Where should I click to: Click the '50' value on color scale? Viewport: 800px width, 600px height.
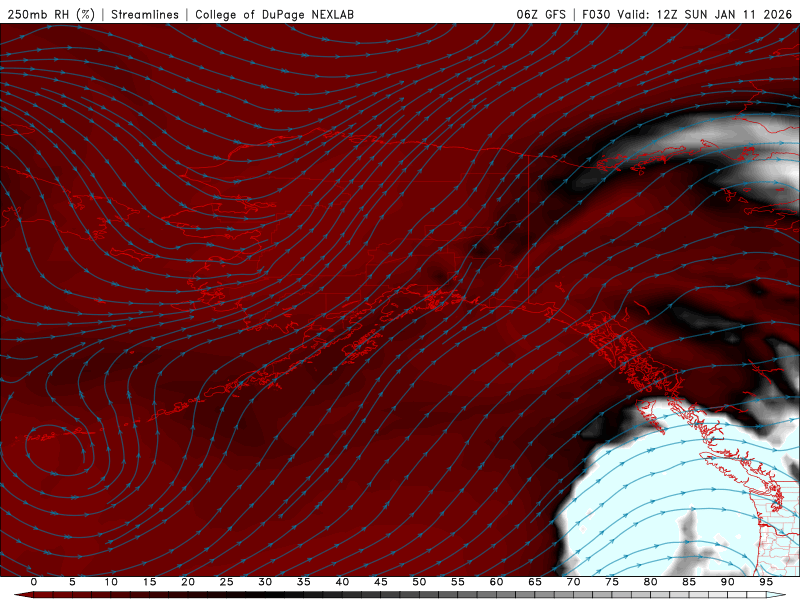click(419, 582)
